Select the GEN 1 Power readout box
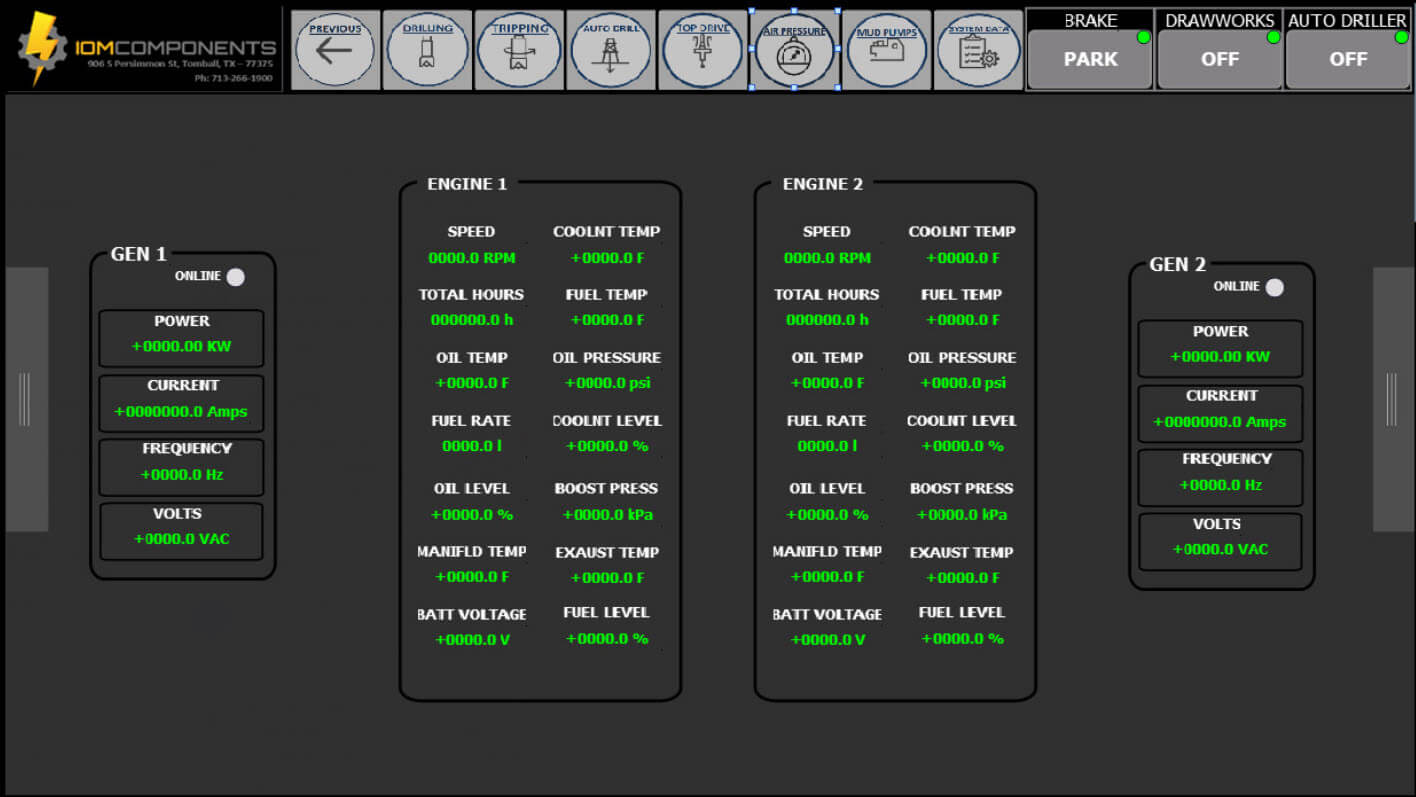1416x797 pixels. [x=181, y=338]
